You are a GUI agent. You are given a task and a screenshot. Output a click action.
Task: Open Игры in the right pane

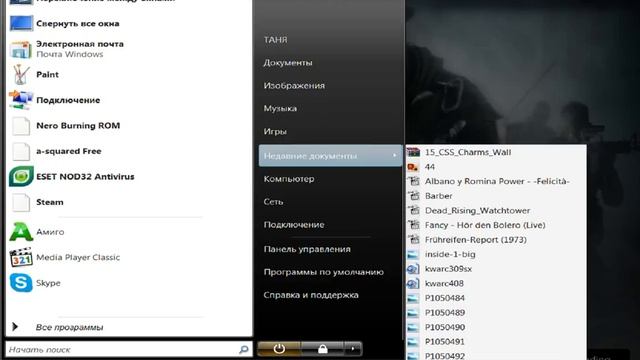275,131
